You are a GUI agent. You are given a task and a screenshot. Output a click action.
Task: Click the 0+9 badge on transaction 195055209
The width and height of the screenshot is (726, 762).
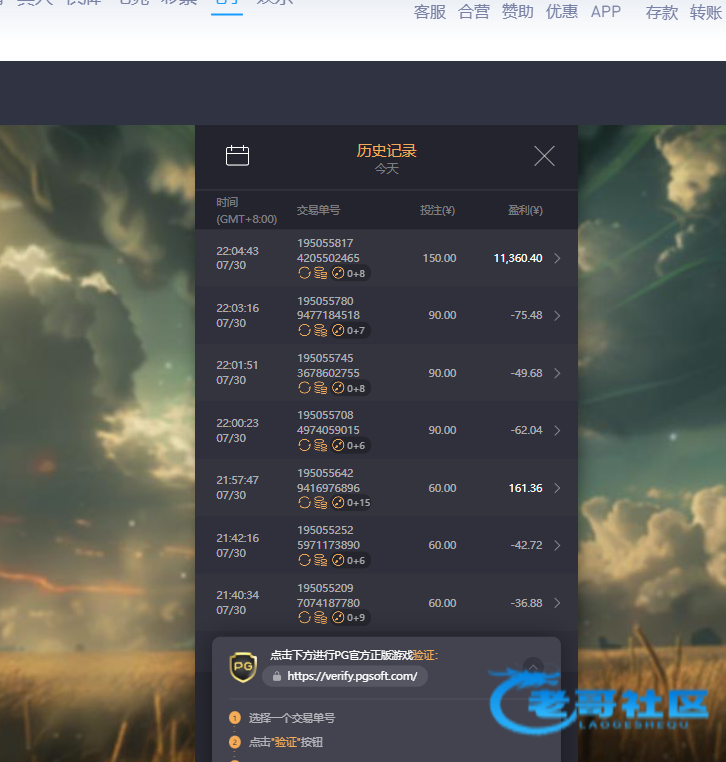350,618
